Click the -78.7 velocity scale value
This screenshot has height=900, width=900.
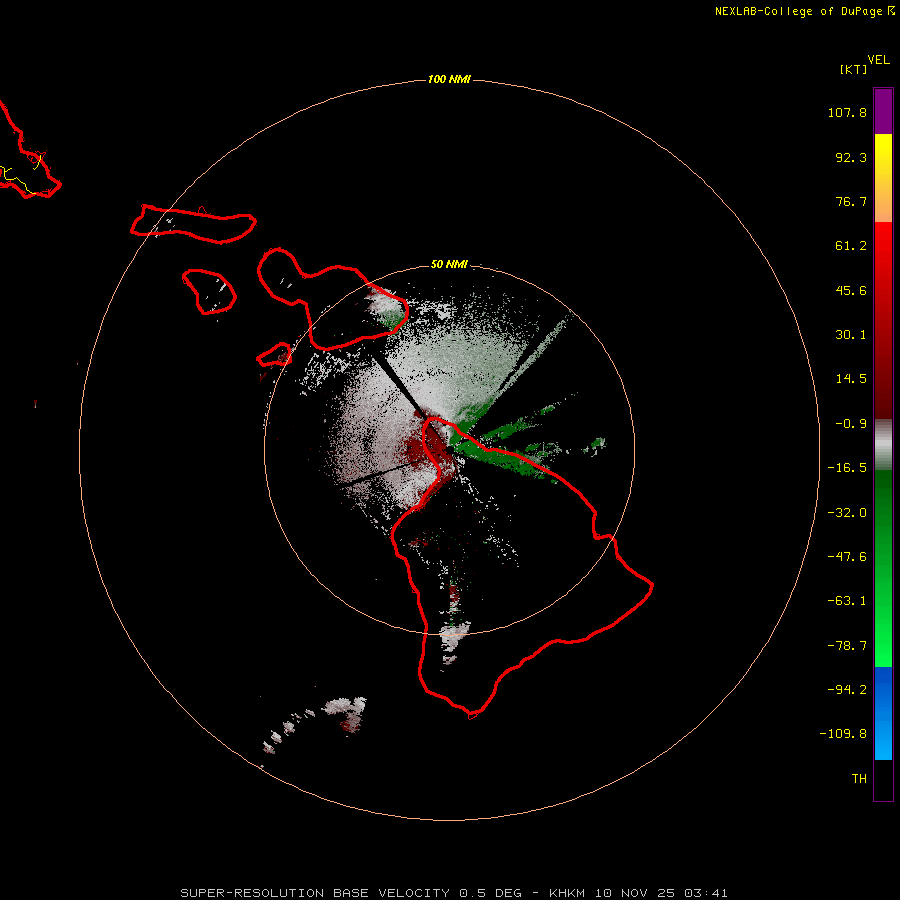[x=847, y=646]
